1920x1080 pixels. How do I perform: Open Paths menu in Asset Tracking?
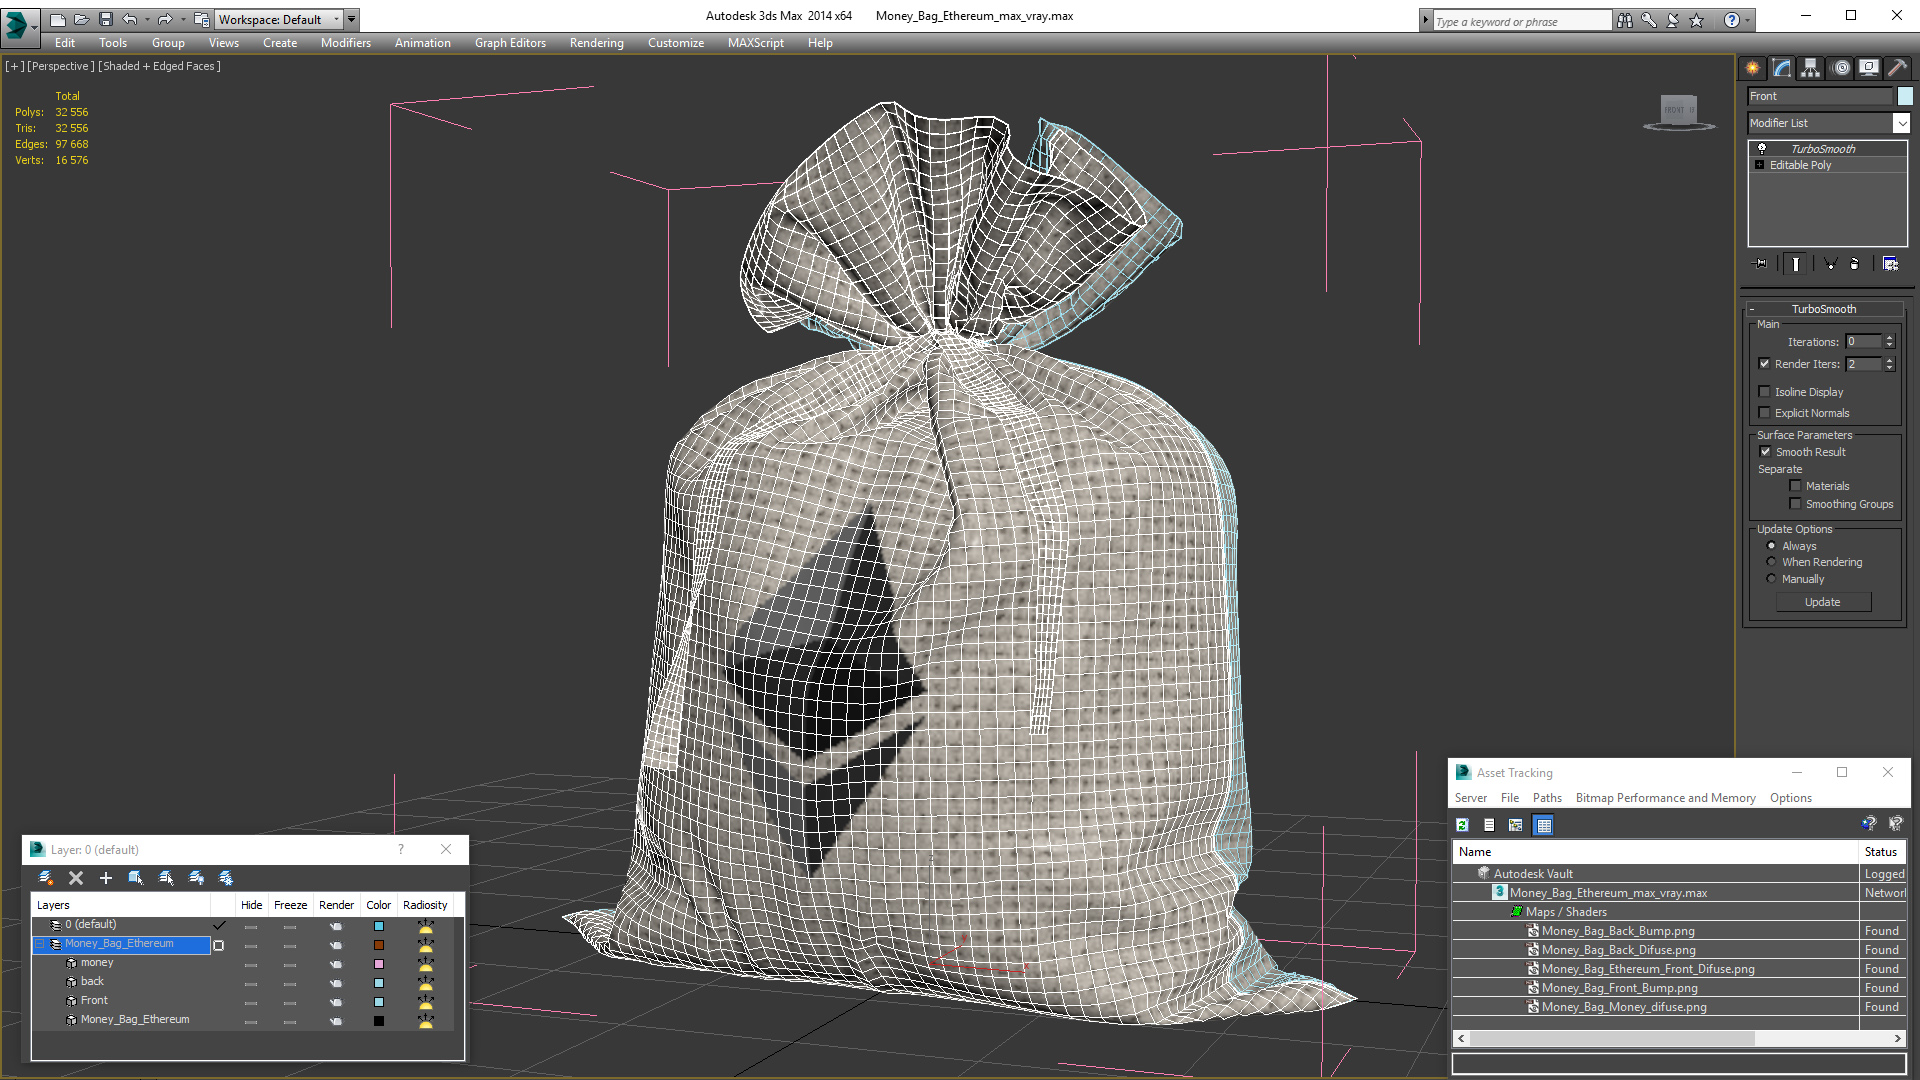coord(1547,798)
